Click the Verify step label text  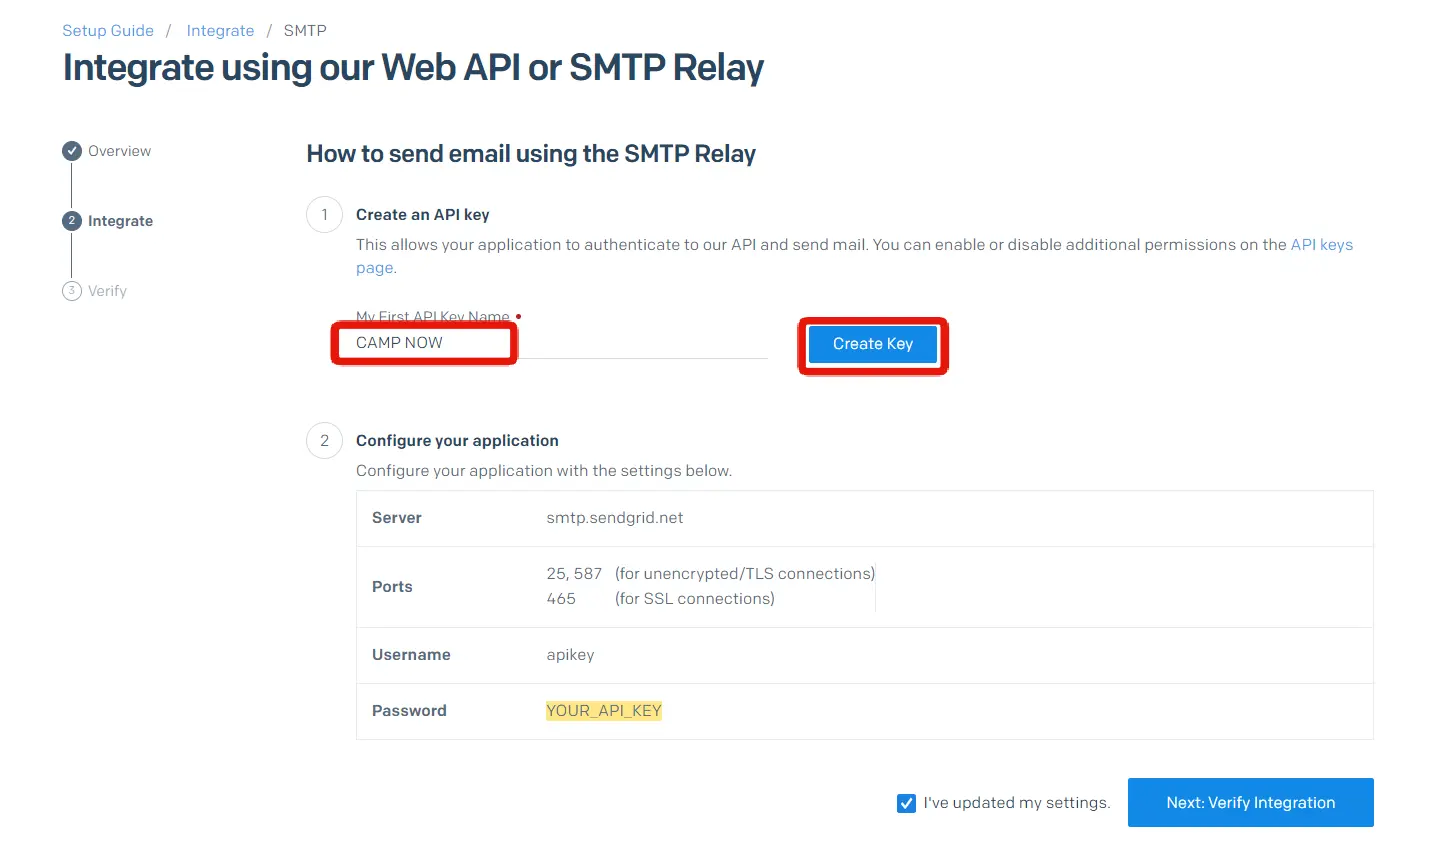pyautogui.click(x=106, y=290)
